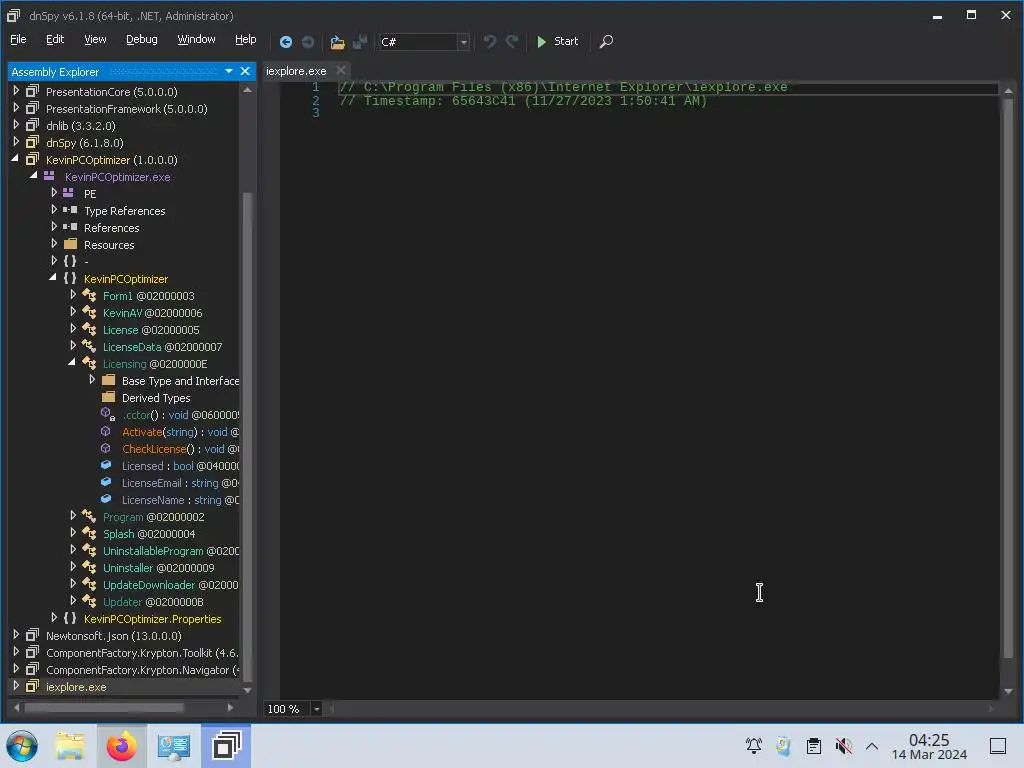Open the Assembly Explorer panel options dropdown arrow

(x=229, y=71)
